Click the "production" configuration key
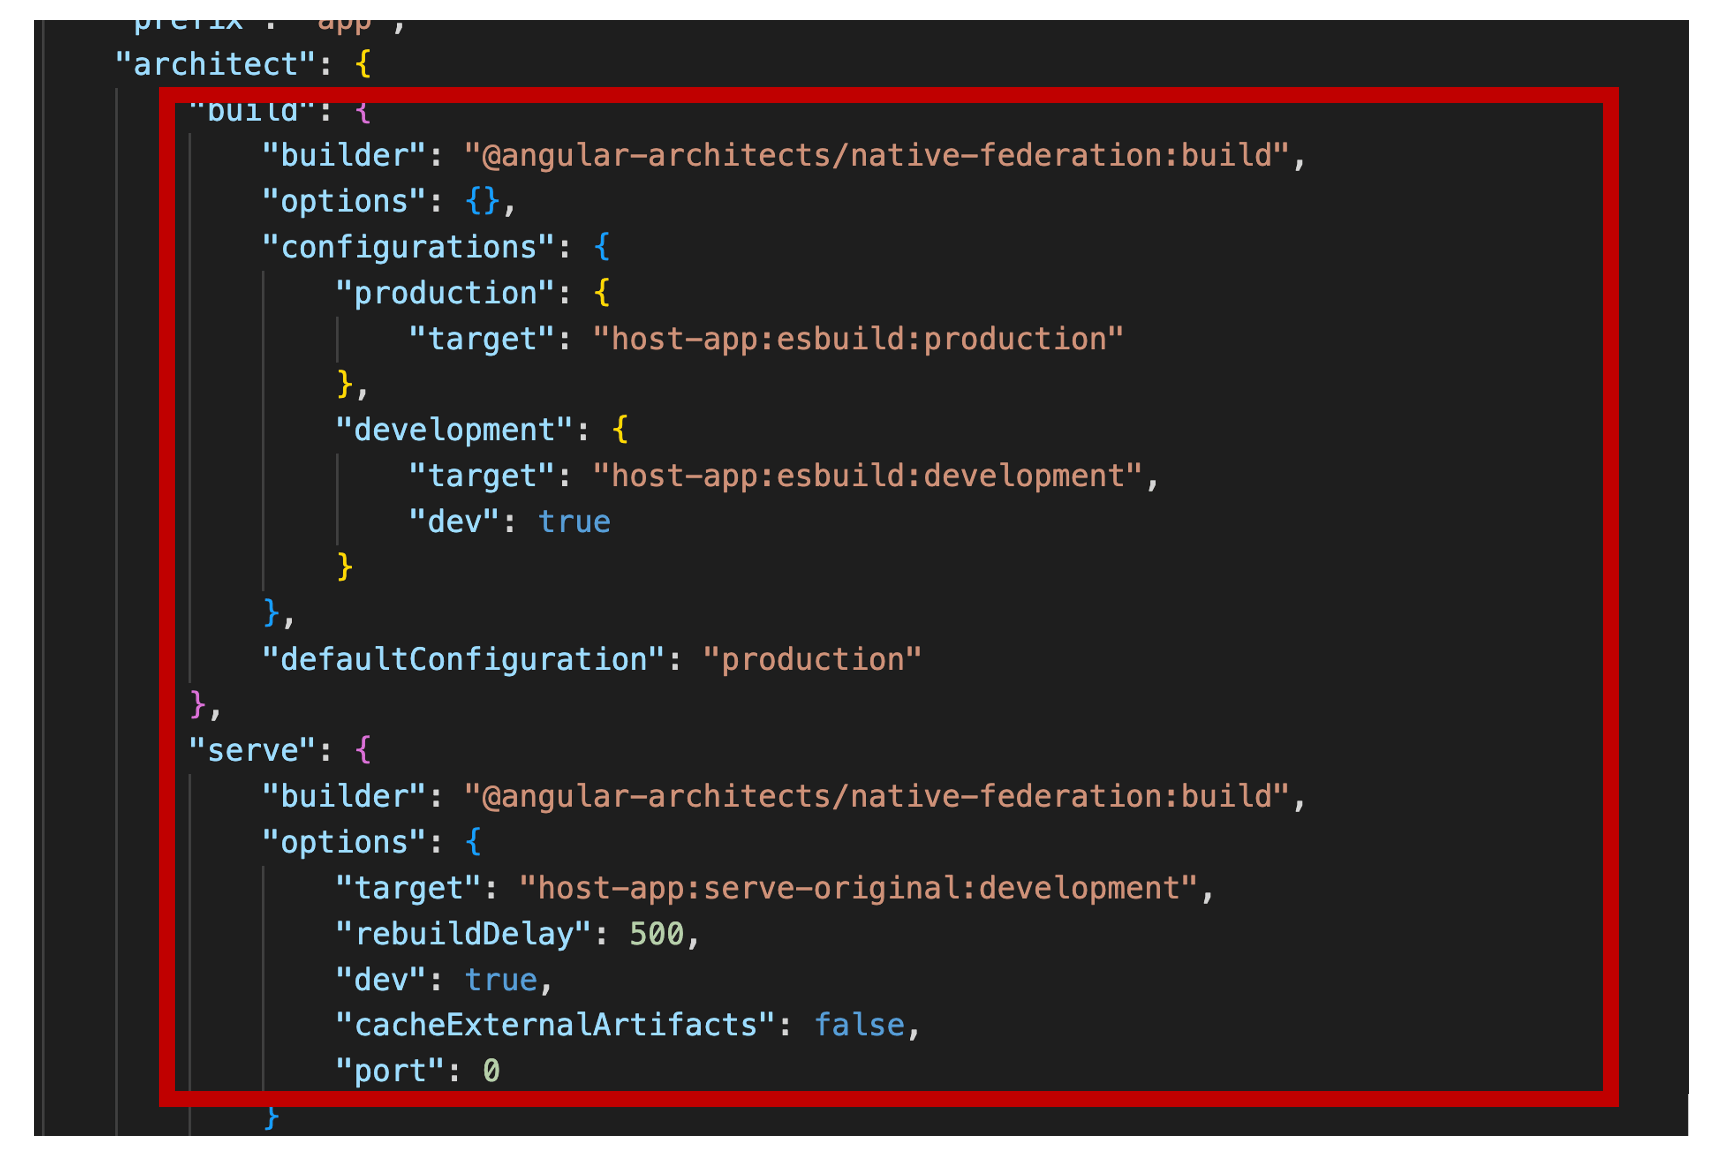The height and width of the screenshot is (1164, 1710). pos(447,292)
